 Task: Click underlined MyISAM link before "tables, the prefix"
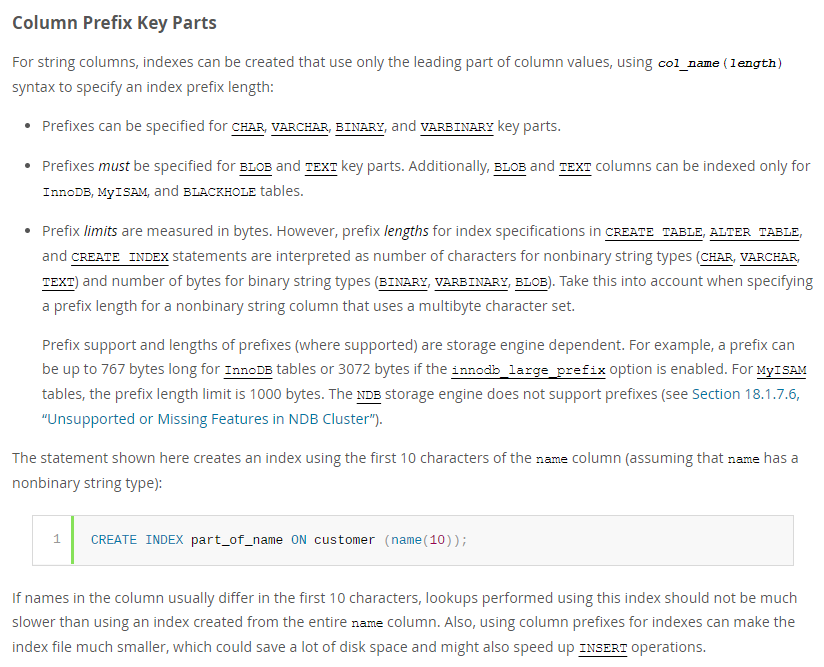[781, 370]
